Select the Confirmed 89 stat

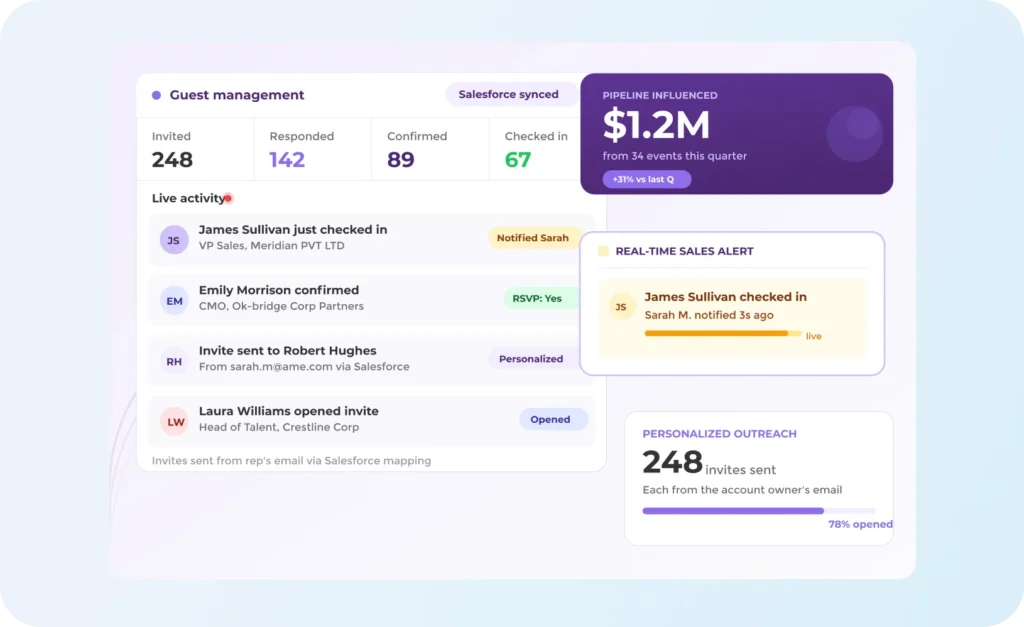430,150
